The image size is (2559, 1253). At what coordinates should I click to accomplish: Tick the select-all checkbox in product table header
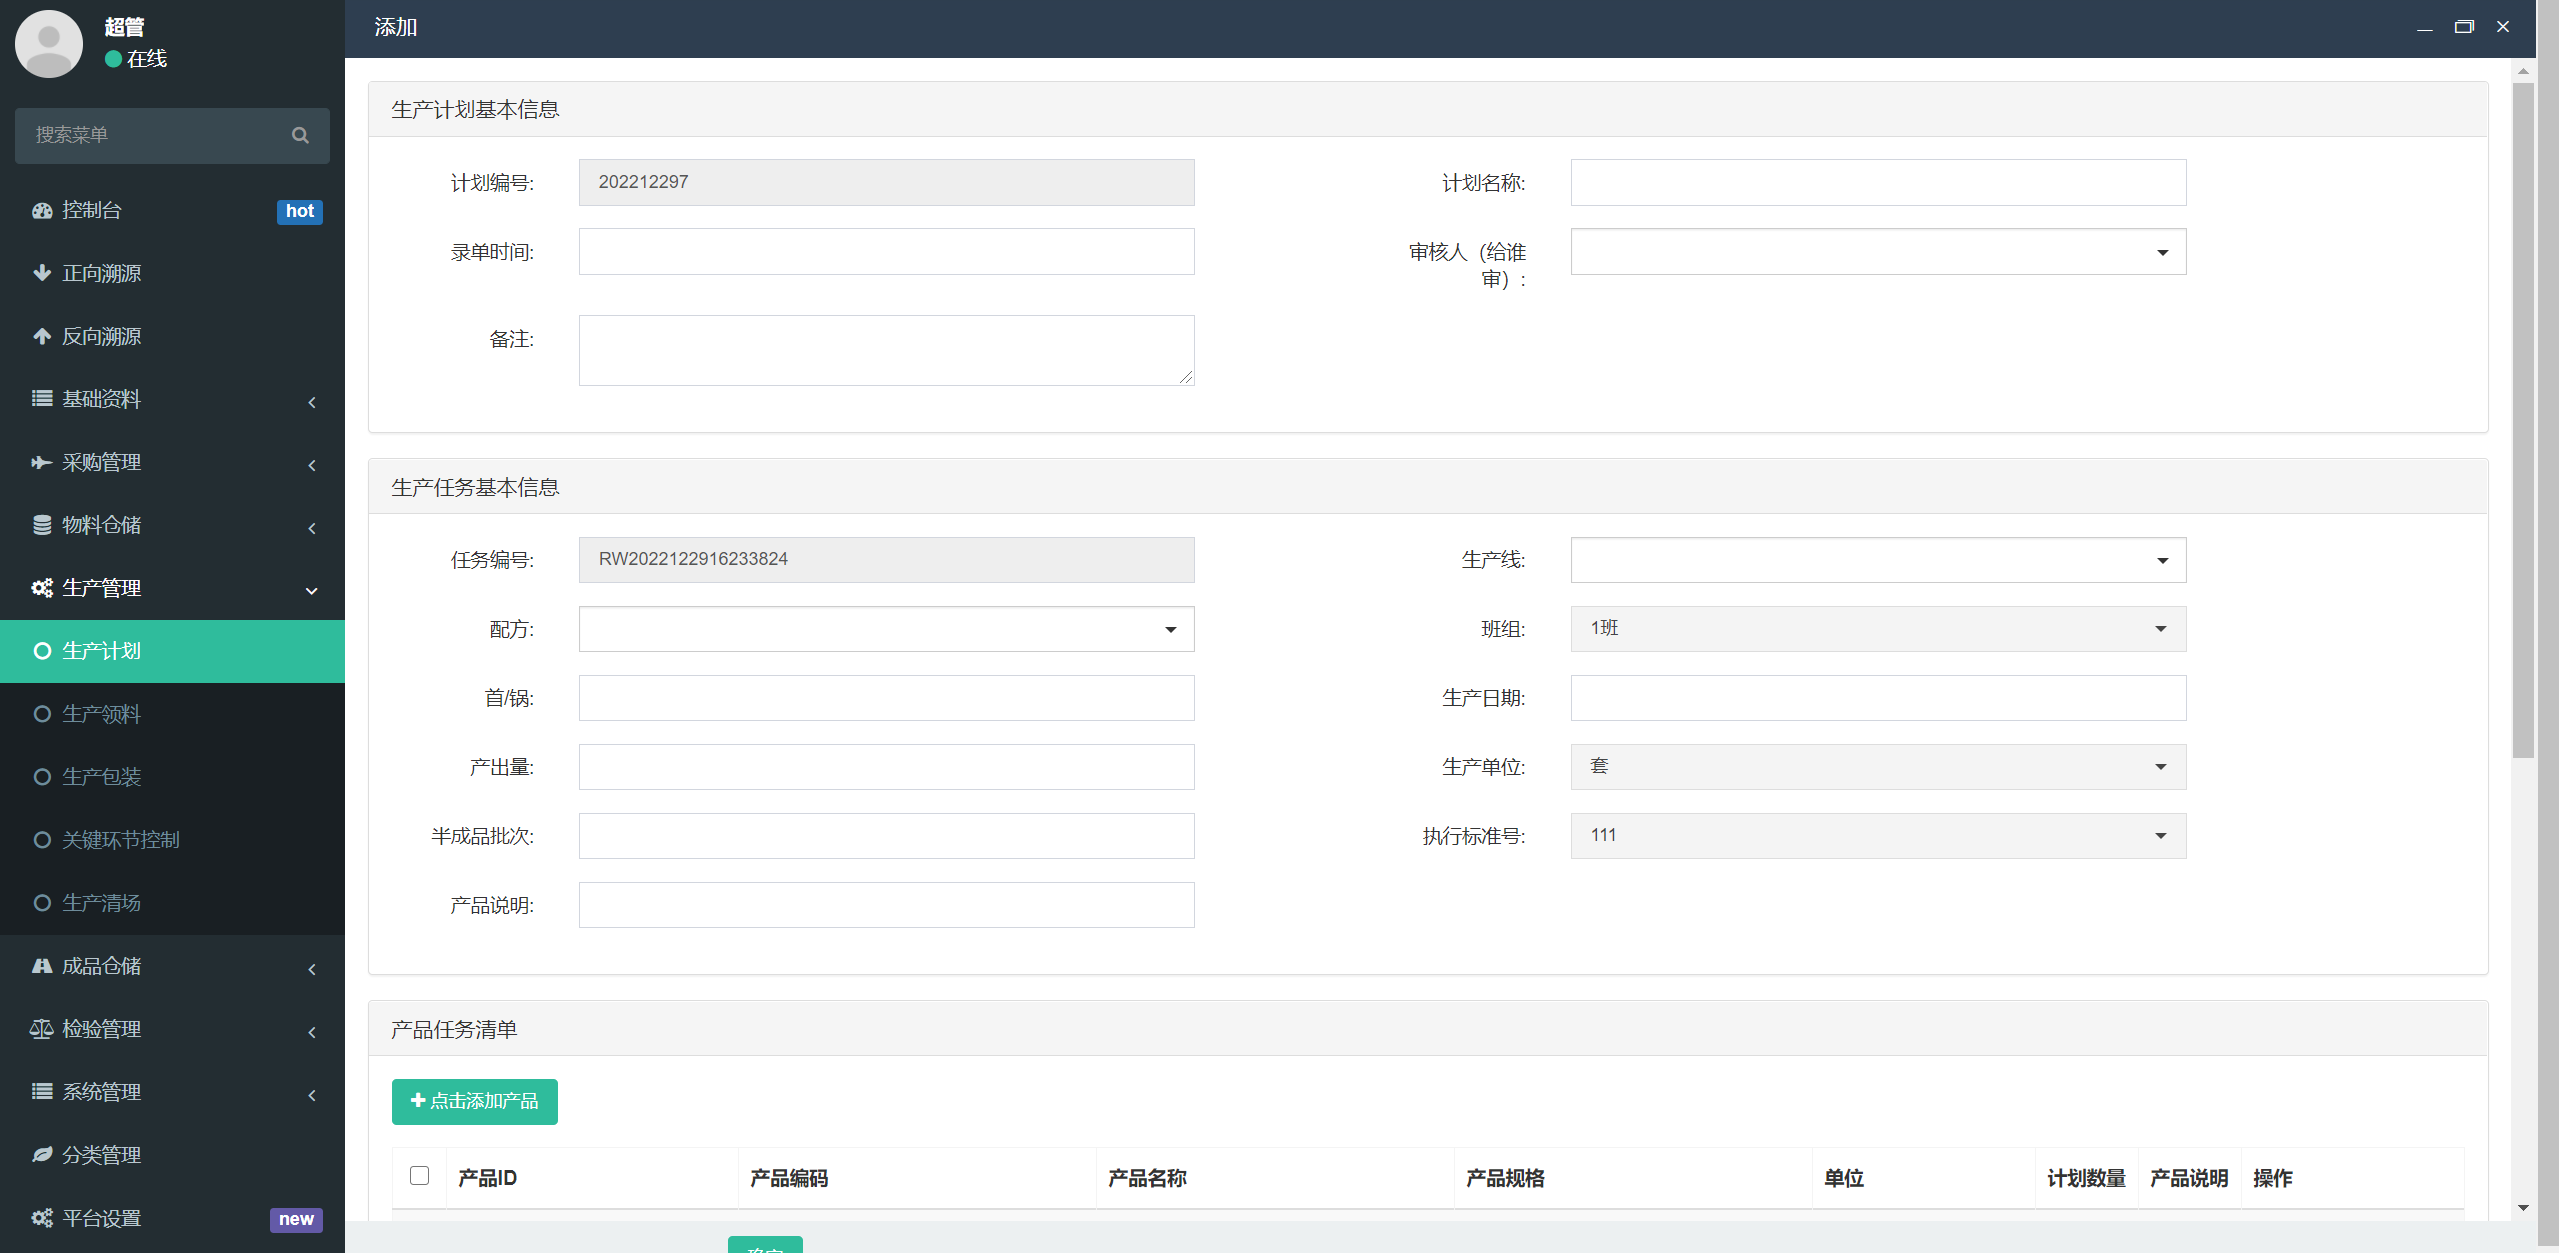coord(420,1176)
